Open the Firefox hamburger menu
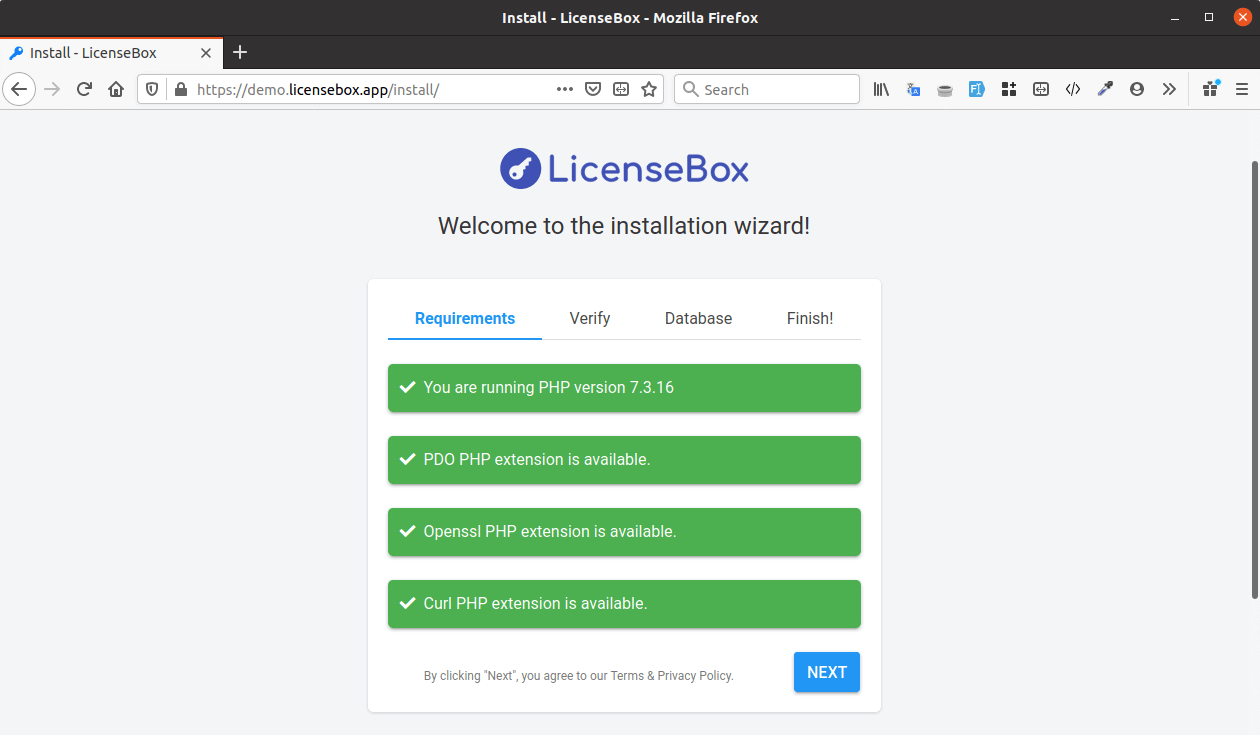This screenshot has width=1260, height=735. [x=1242, y=89]
